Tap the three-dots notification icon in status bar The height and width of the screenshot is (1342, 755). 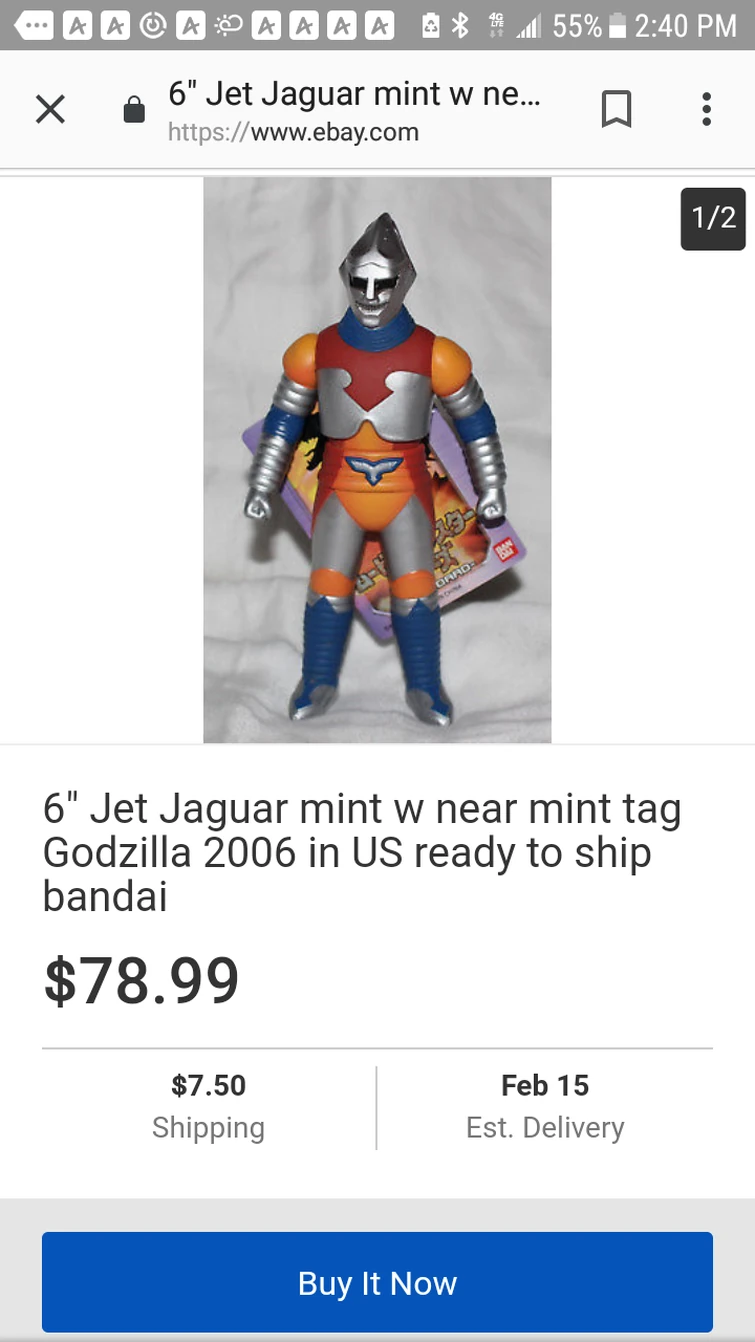[x=32, y=25]
